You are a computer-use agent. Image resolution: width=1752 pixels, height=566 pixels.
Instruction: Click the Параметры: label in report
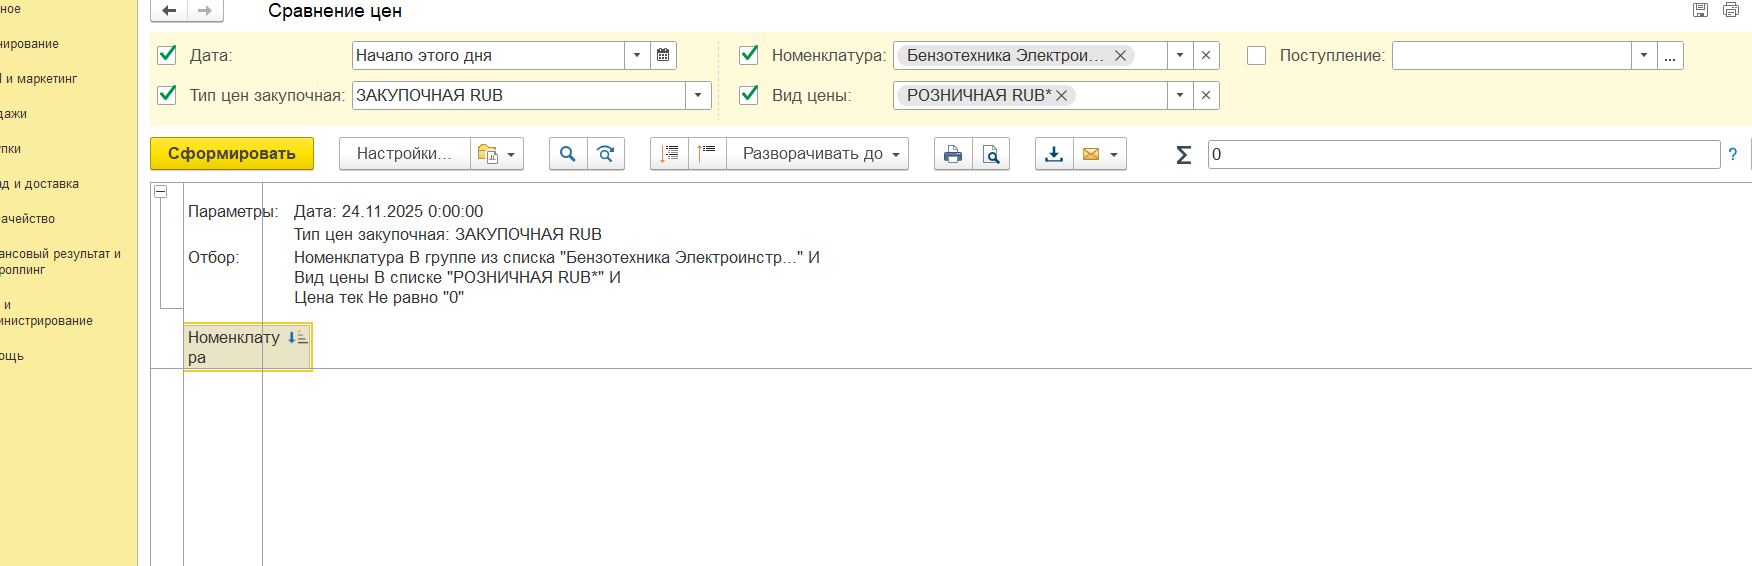[233, 211]
